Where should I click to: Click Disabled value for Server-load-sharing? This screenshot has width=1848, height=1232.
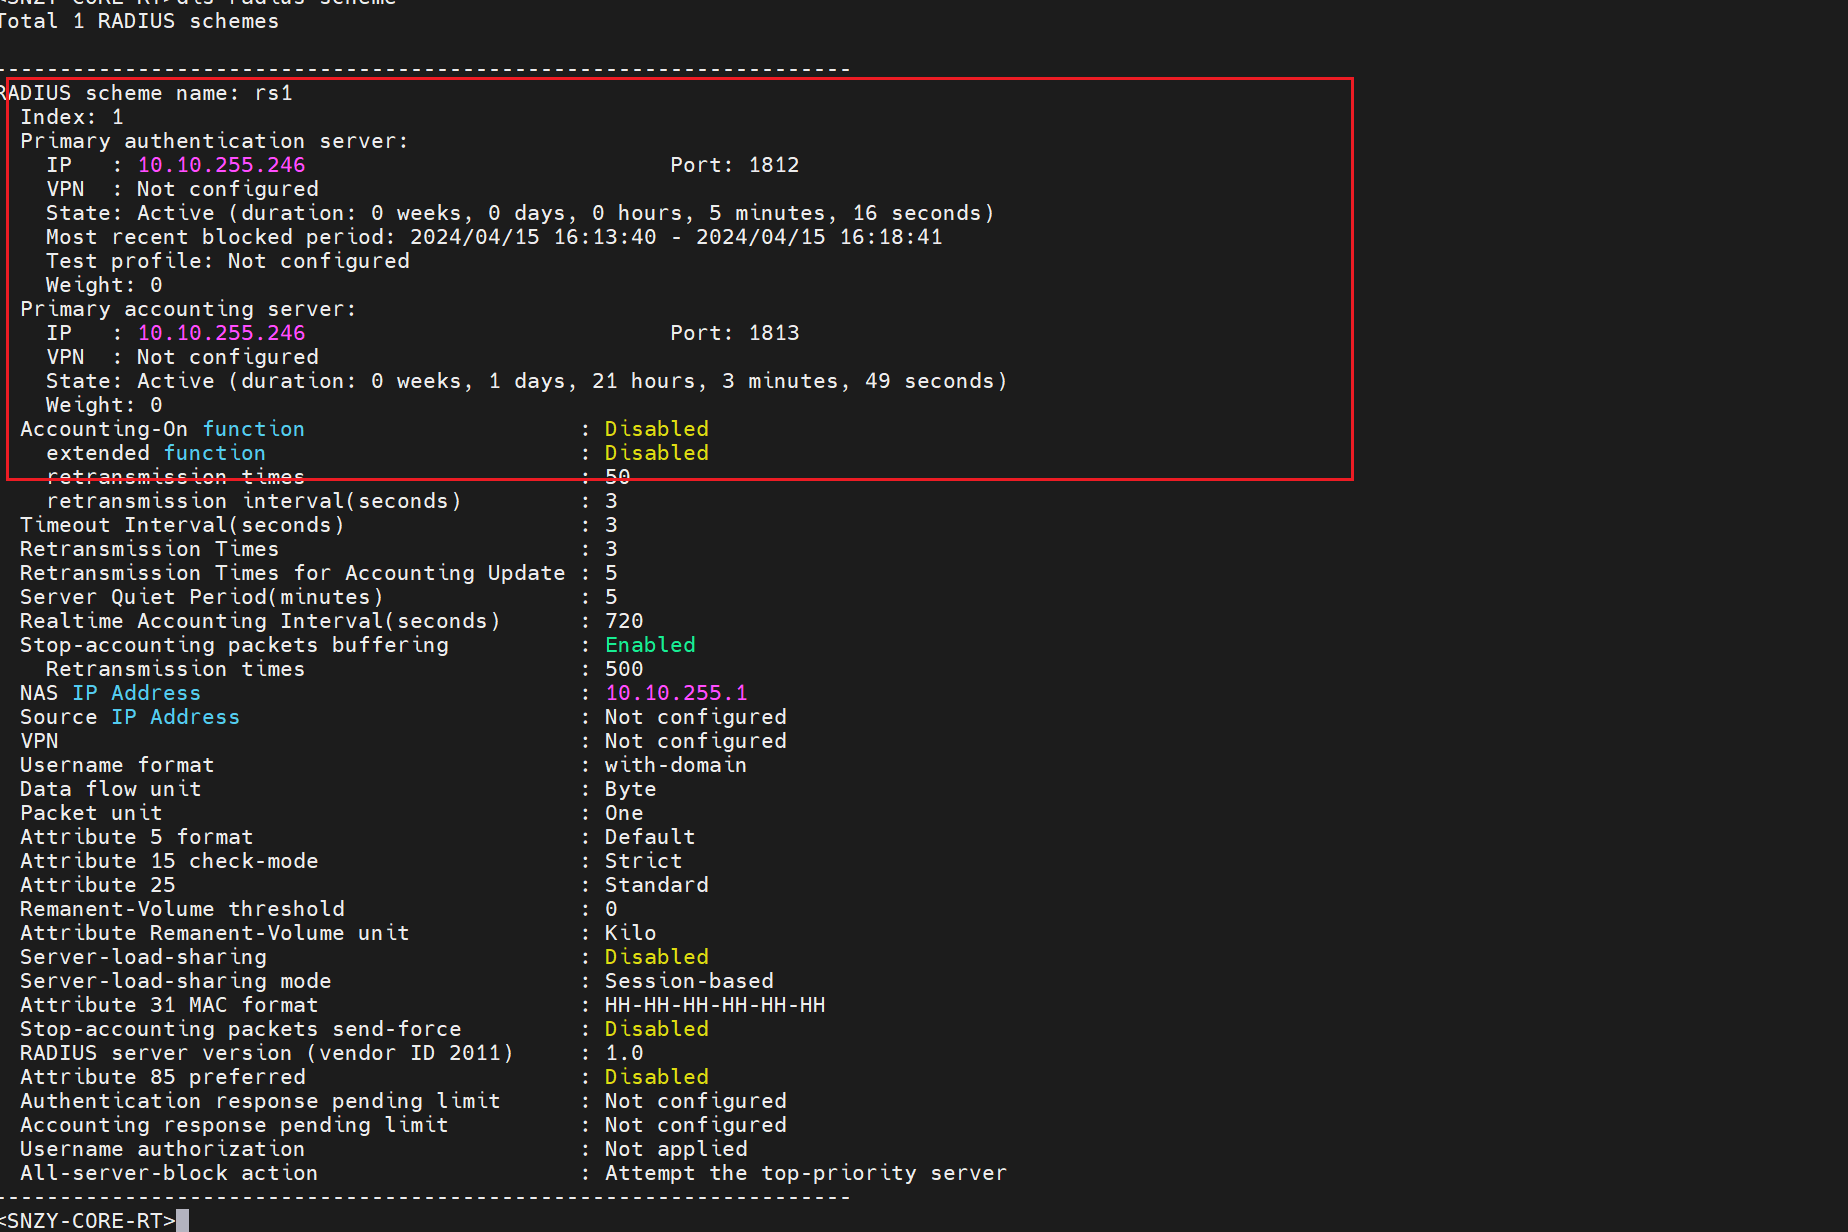[656, 957]
